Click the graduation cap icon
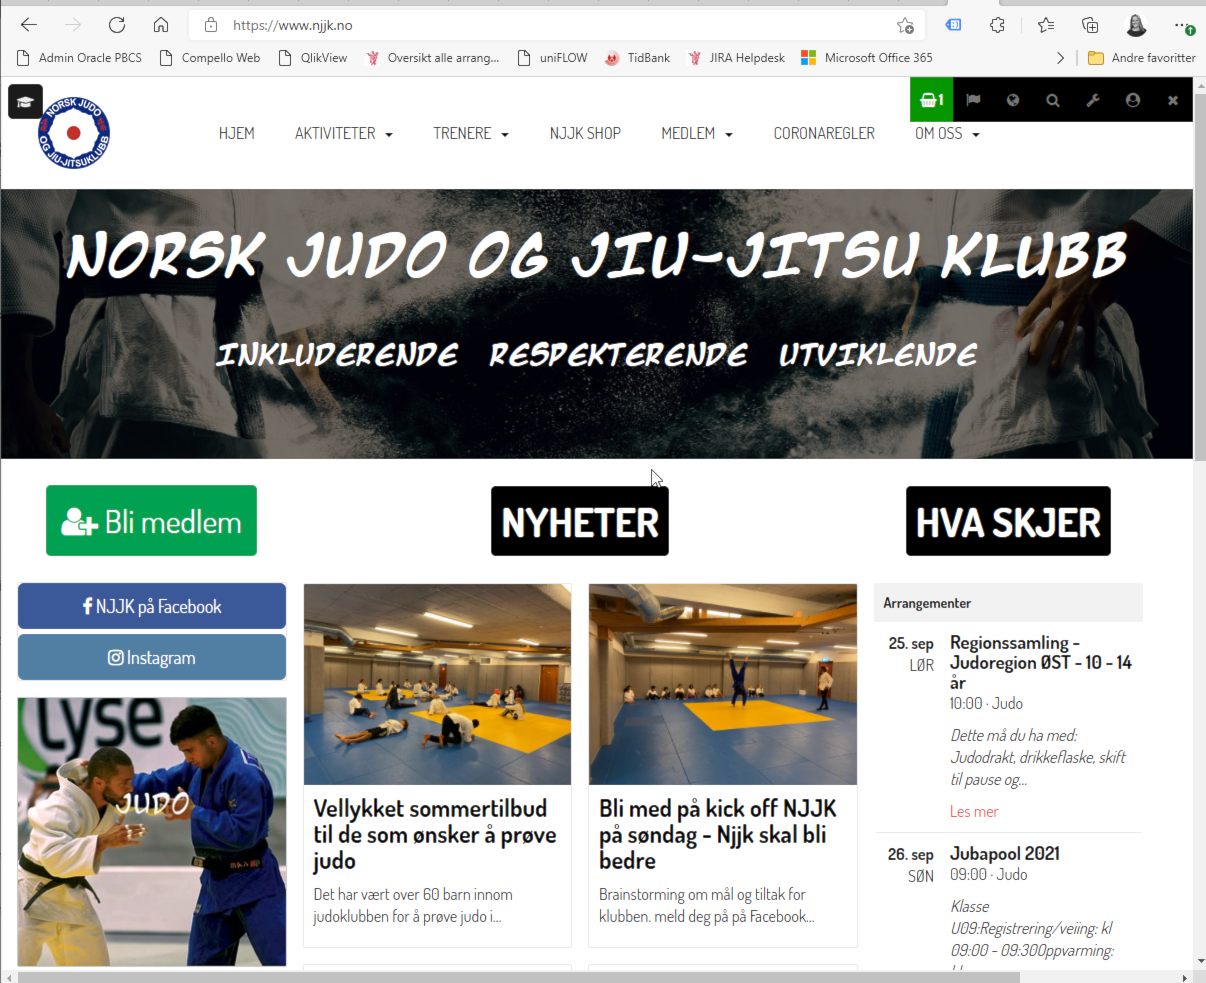The width and height of the screenshot is (1206, 983). click(x=25, y=102)
